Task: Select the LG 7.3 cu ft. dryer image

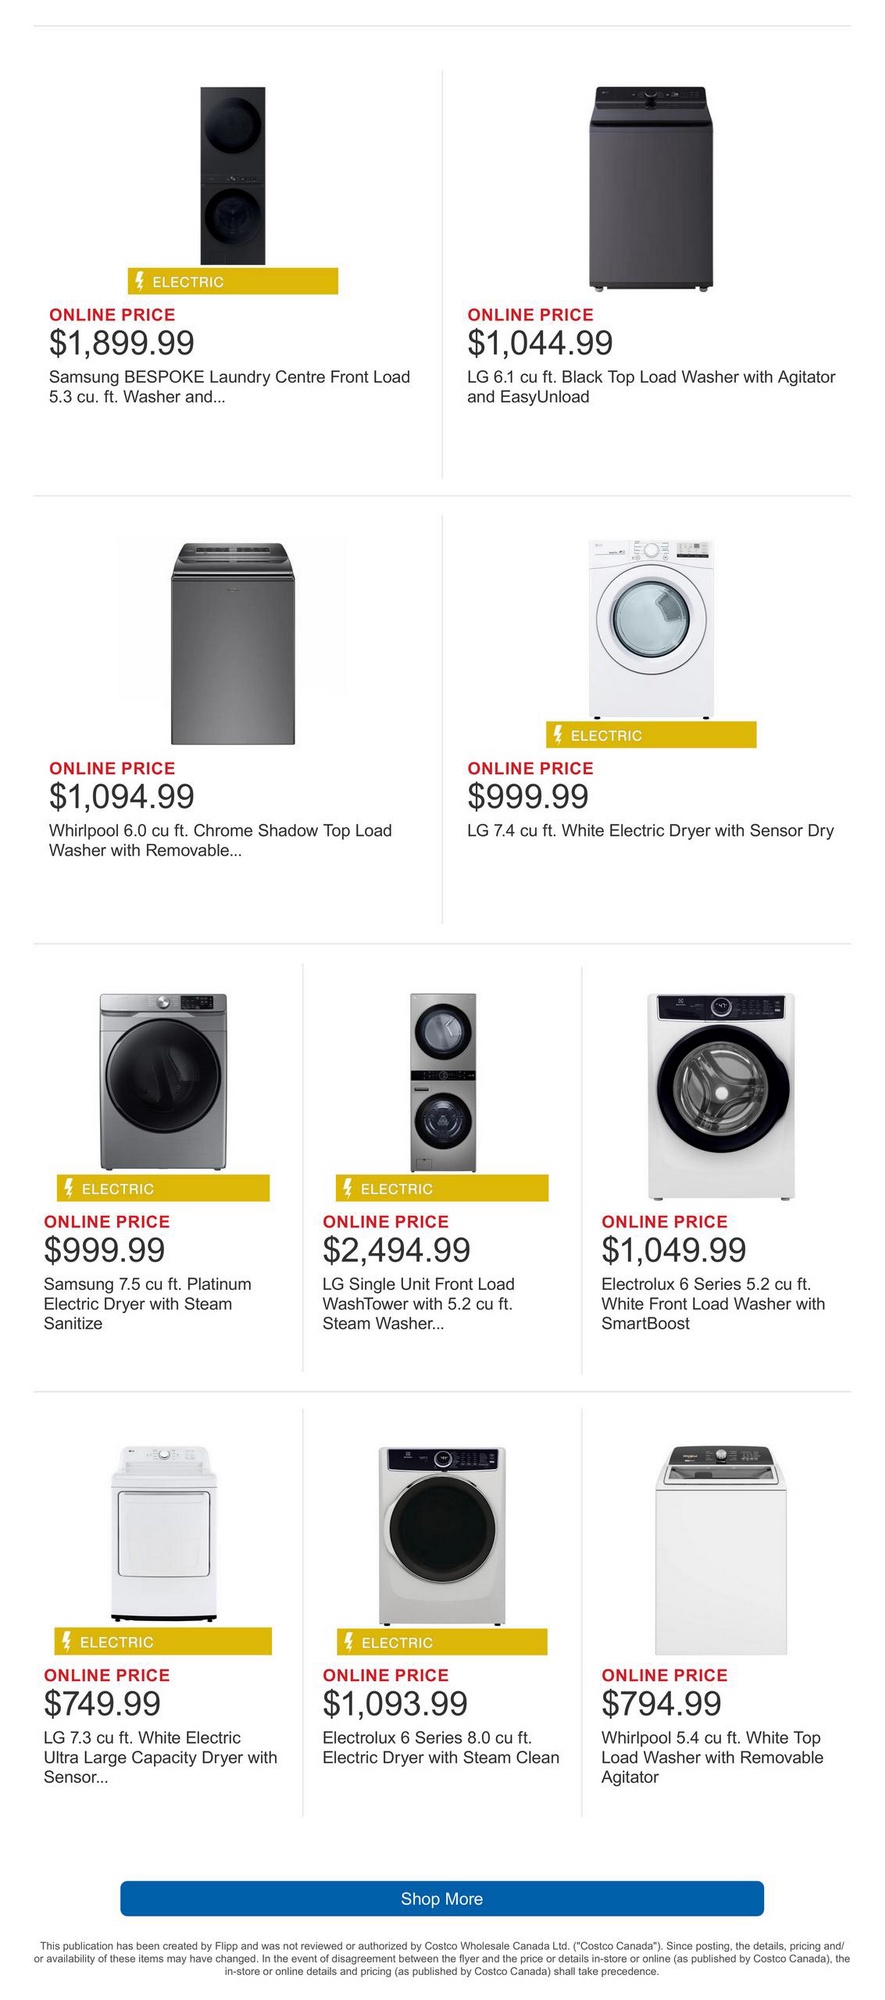Action: [x=163, y=1533]
